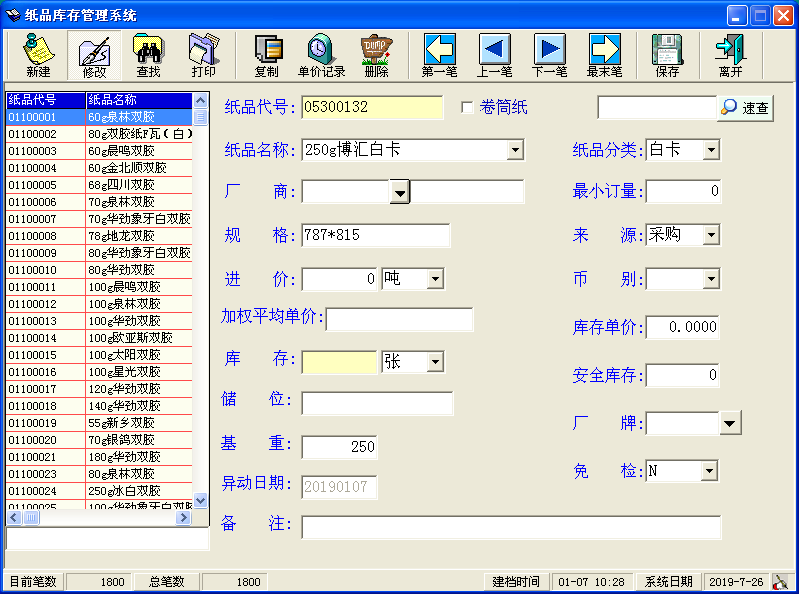Open the 单价记录 price record tool
The height and width of the screenshot is (594, 799).
322,55
